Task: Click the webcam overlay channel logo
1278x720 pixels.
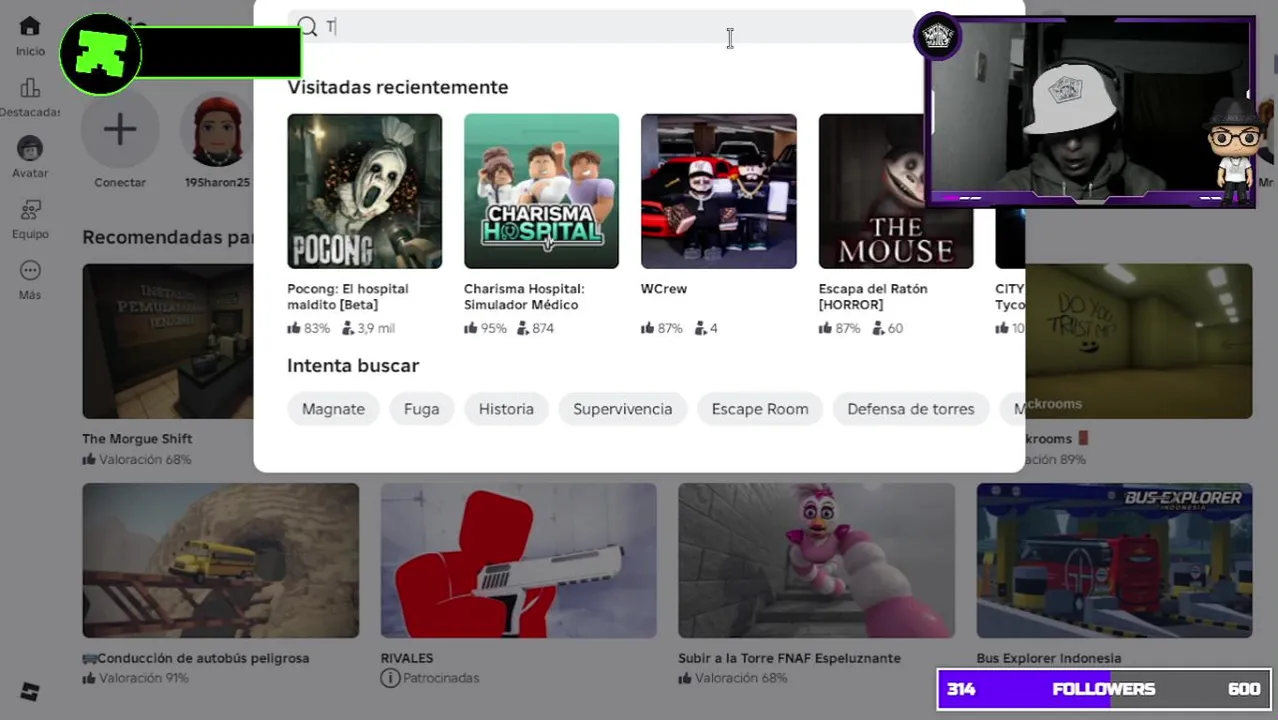Action: 938,37
